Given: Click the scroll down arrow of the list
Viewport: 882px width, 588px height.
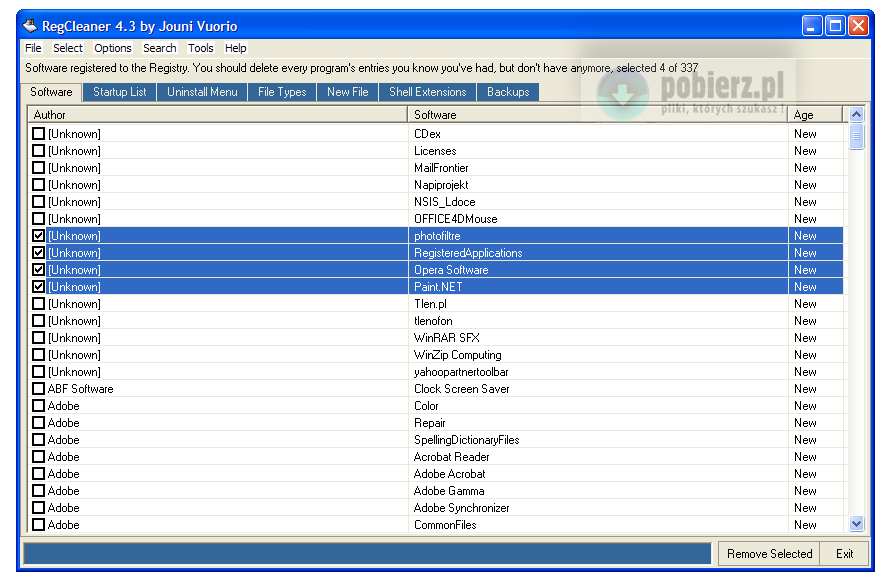Looking at the screenshot, I should pos(856,524).
